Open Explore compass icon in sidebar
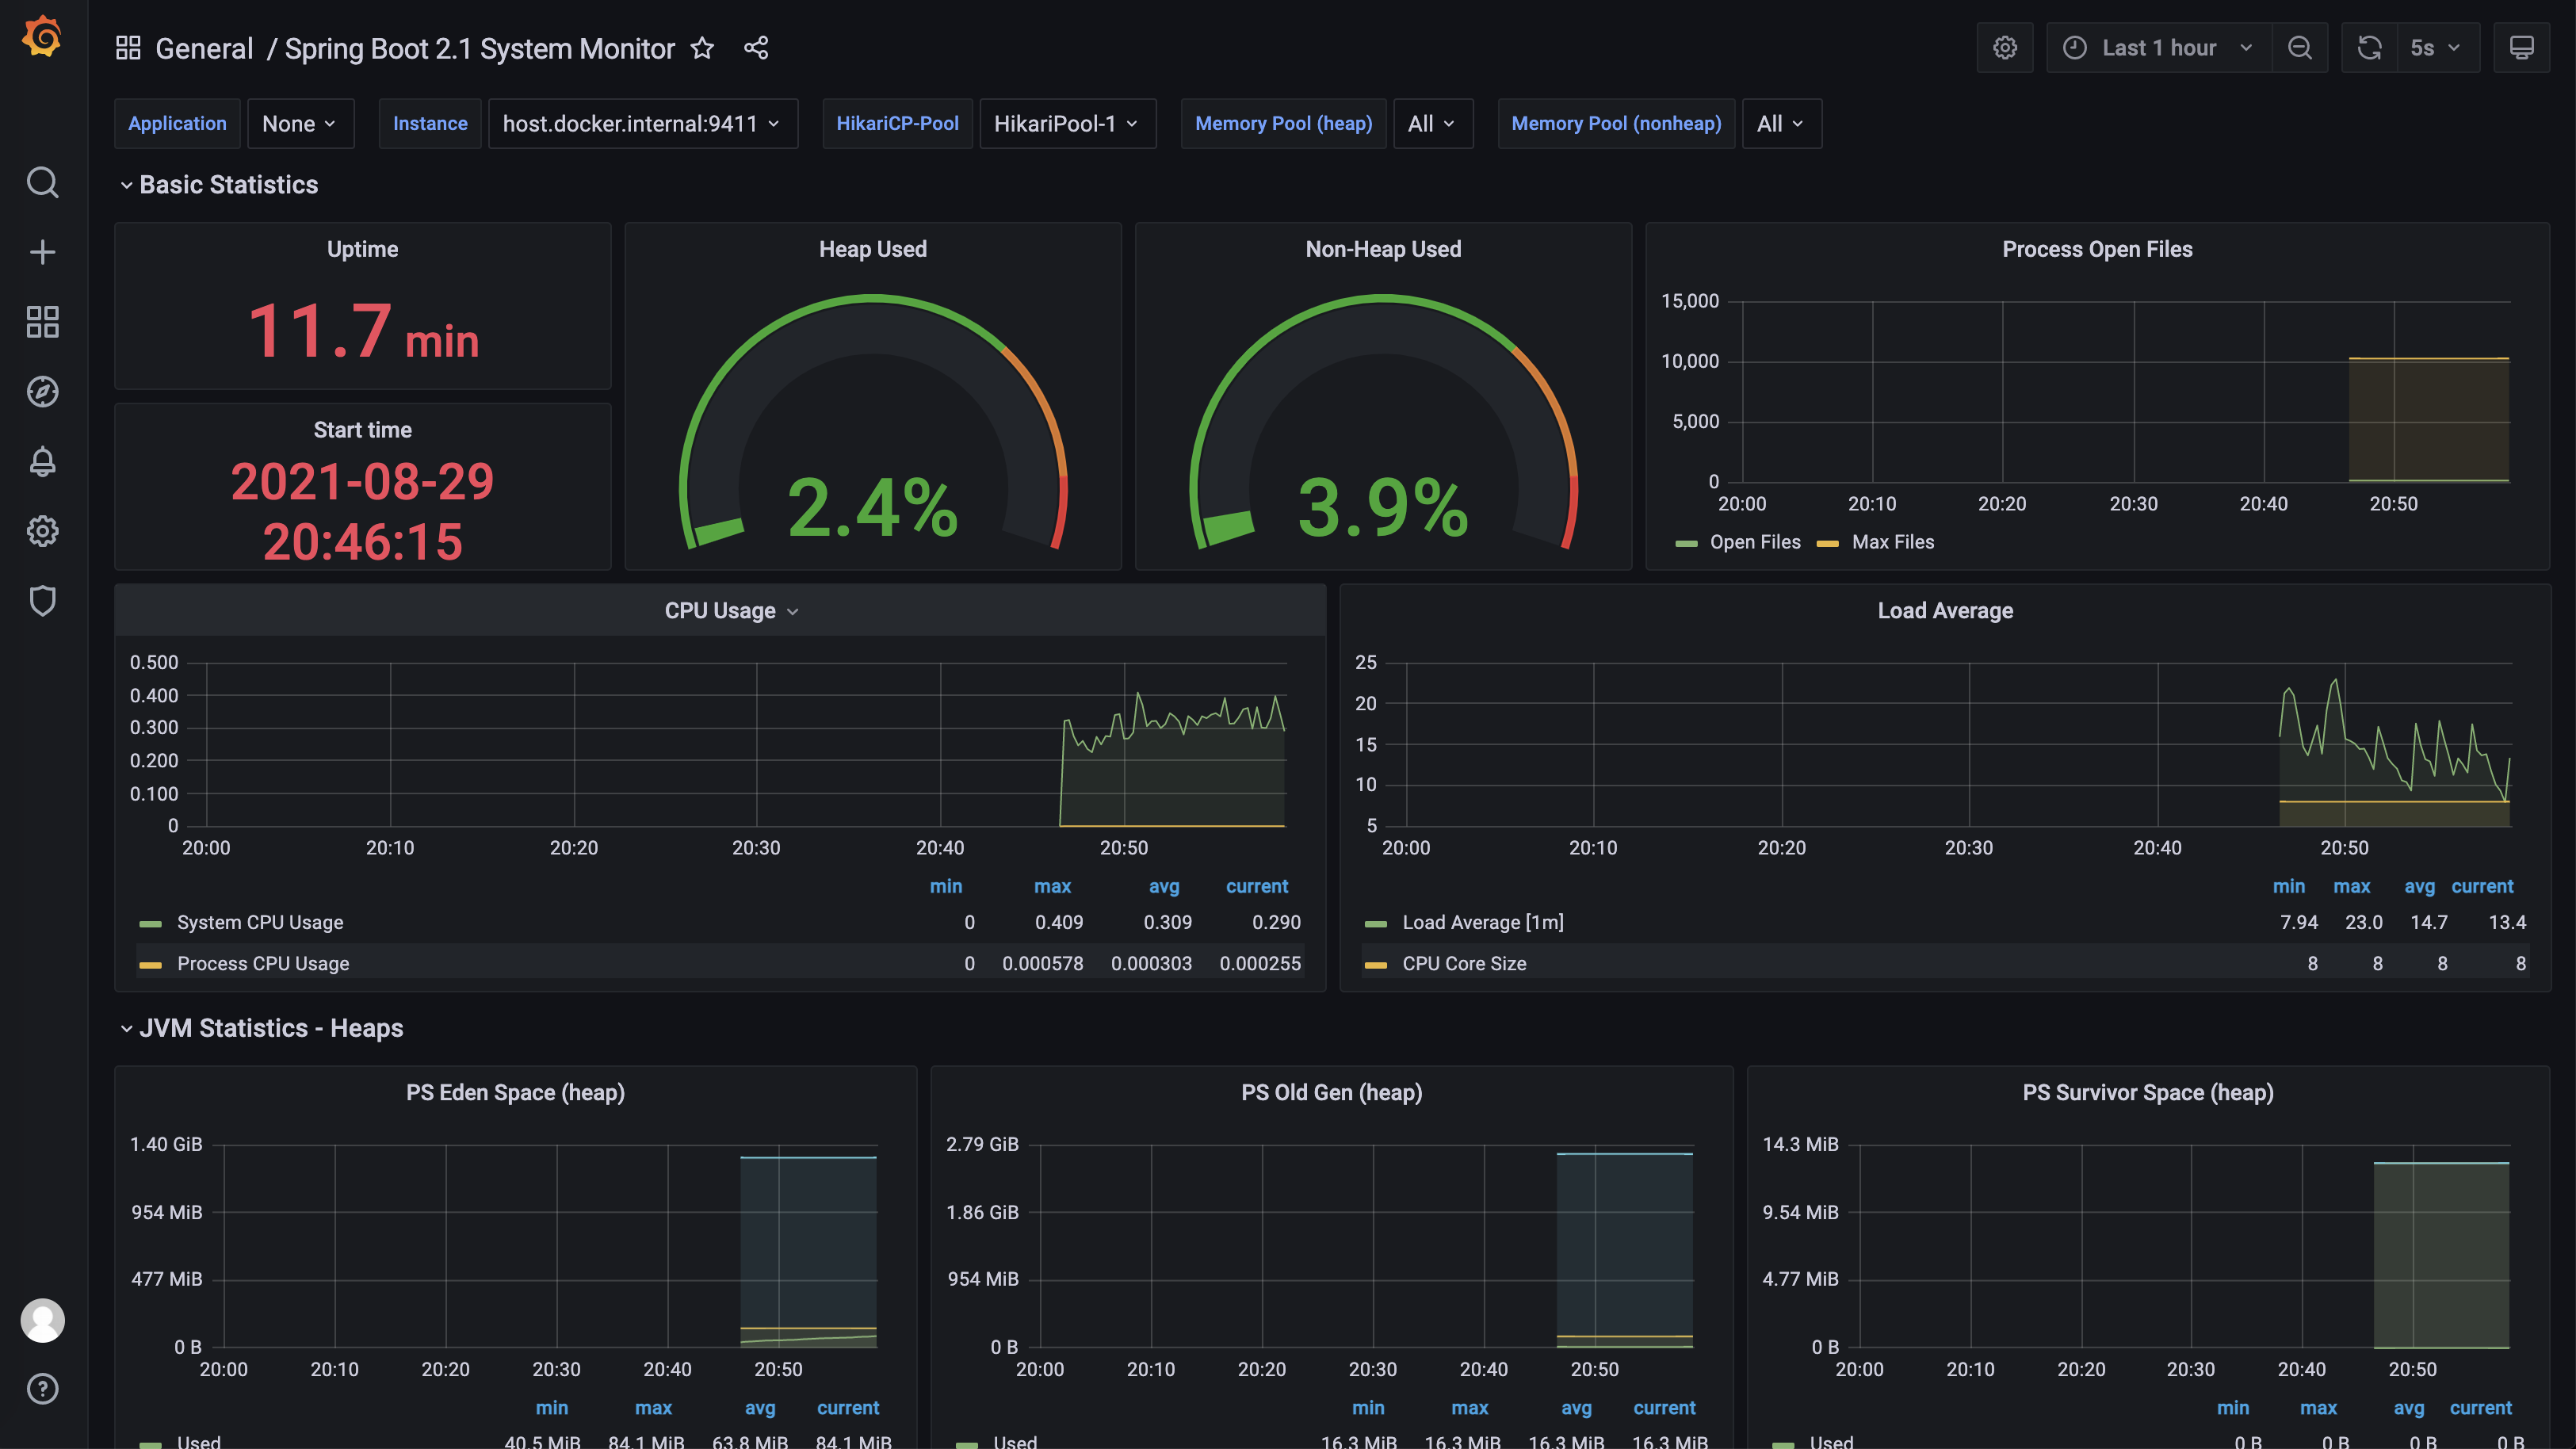This screenshot has height=1449, width=2576. click(42, 392)
